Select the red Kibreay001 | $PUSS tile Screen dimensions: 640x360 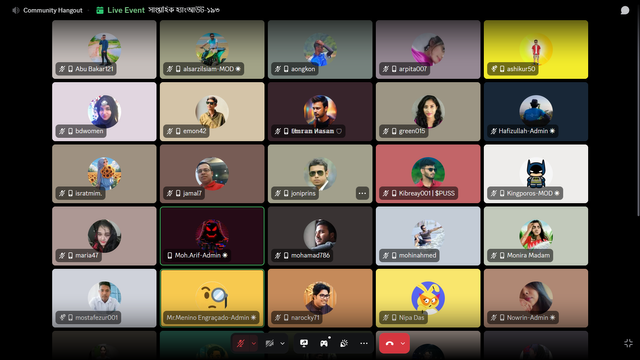[428, 174]
